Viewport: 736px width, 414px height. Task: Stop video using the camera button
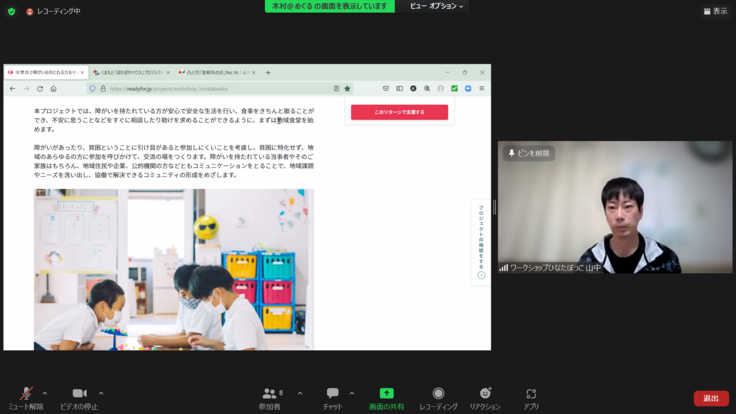pos(79,394)
